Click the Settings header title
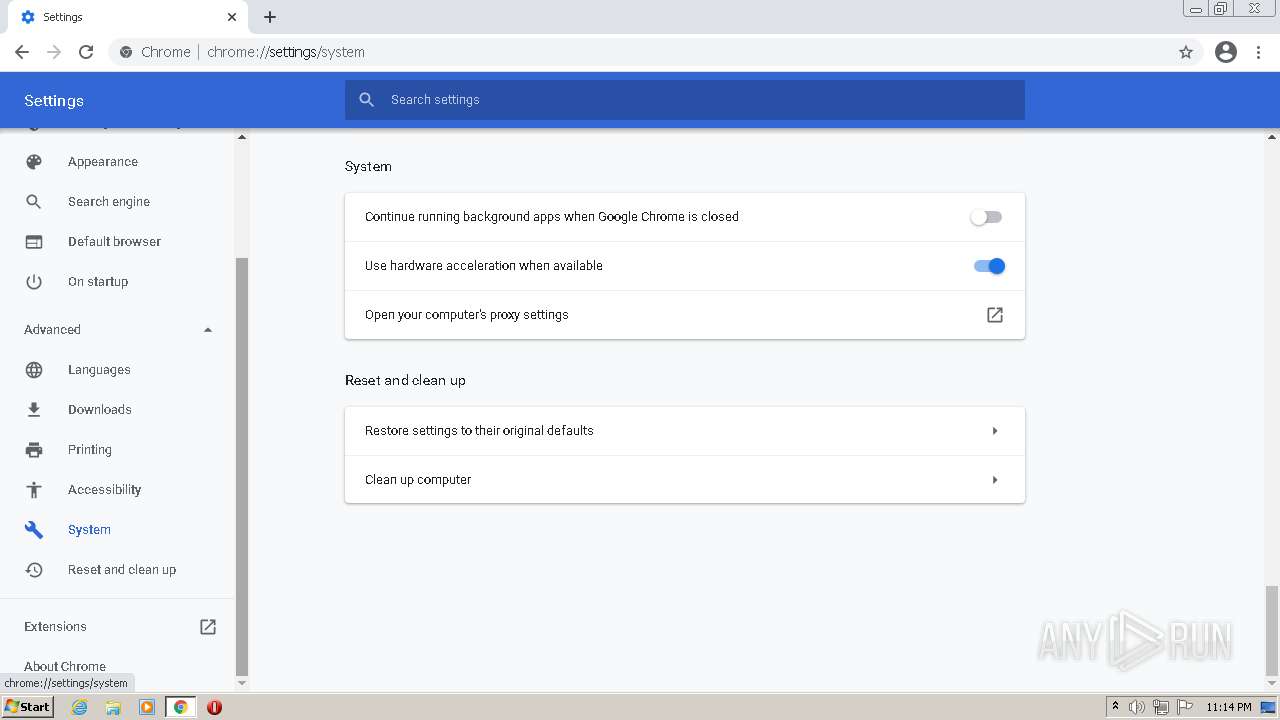This screenshot has width=1280, height=720. point(54,101)
